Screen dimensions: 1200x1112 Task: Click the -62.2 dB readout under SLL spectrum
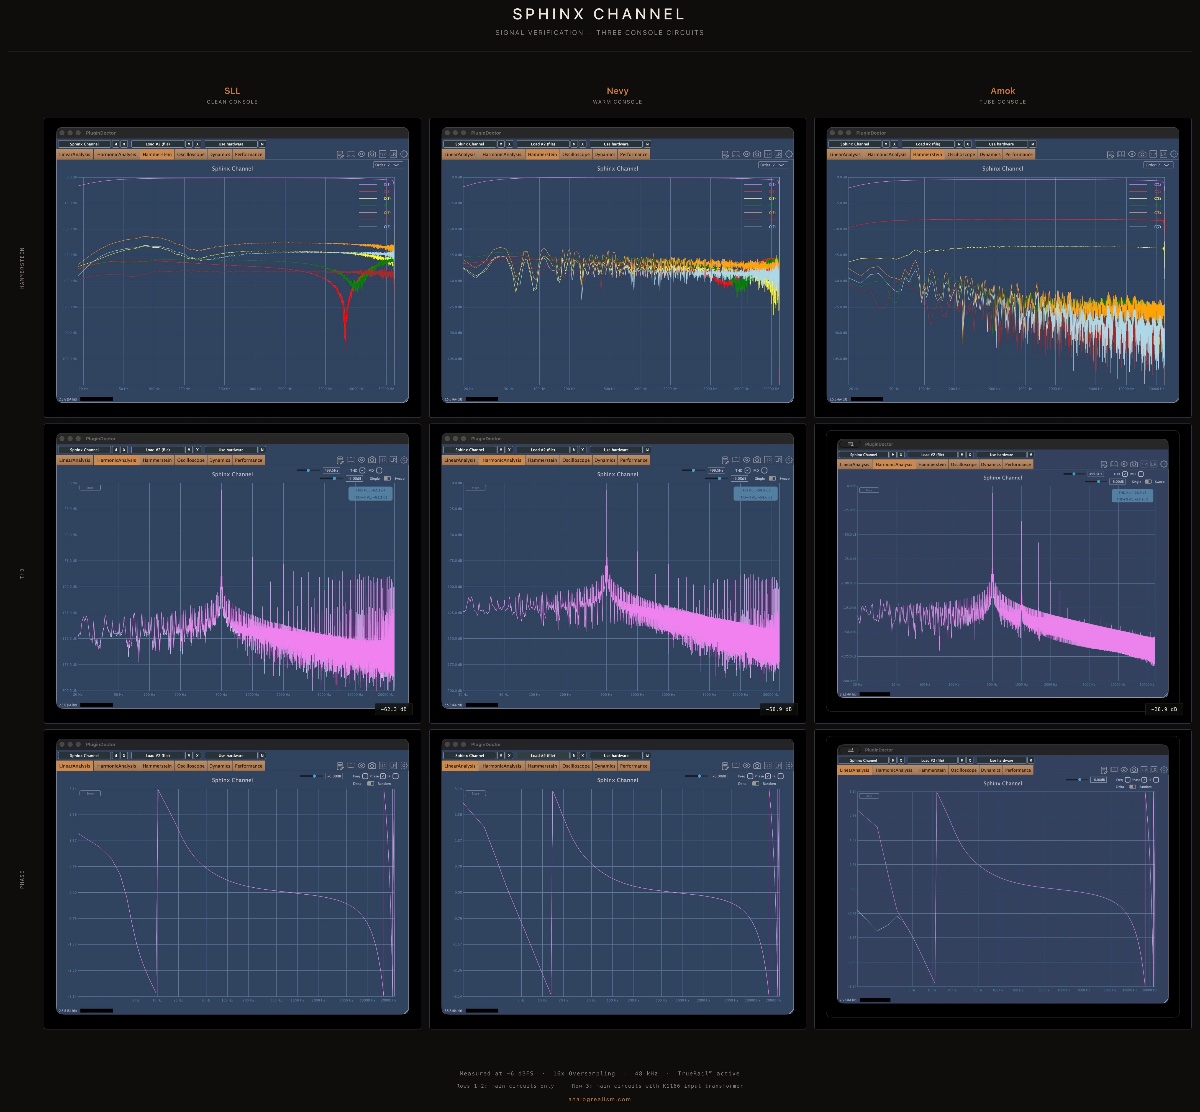pyautogui.click(x=392, y=709)
